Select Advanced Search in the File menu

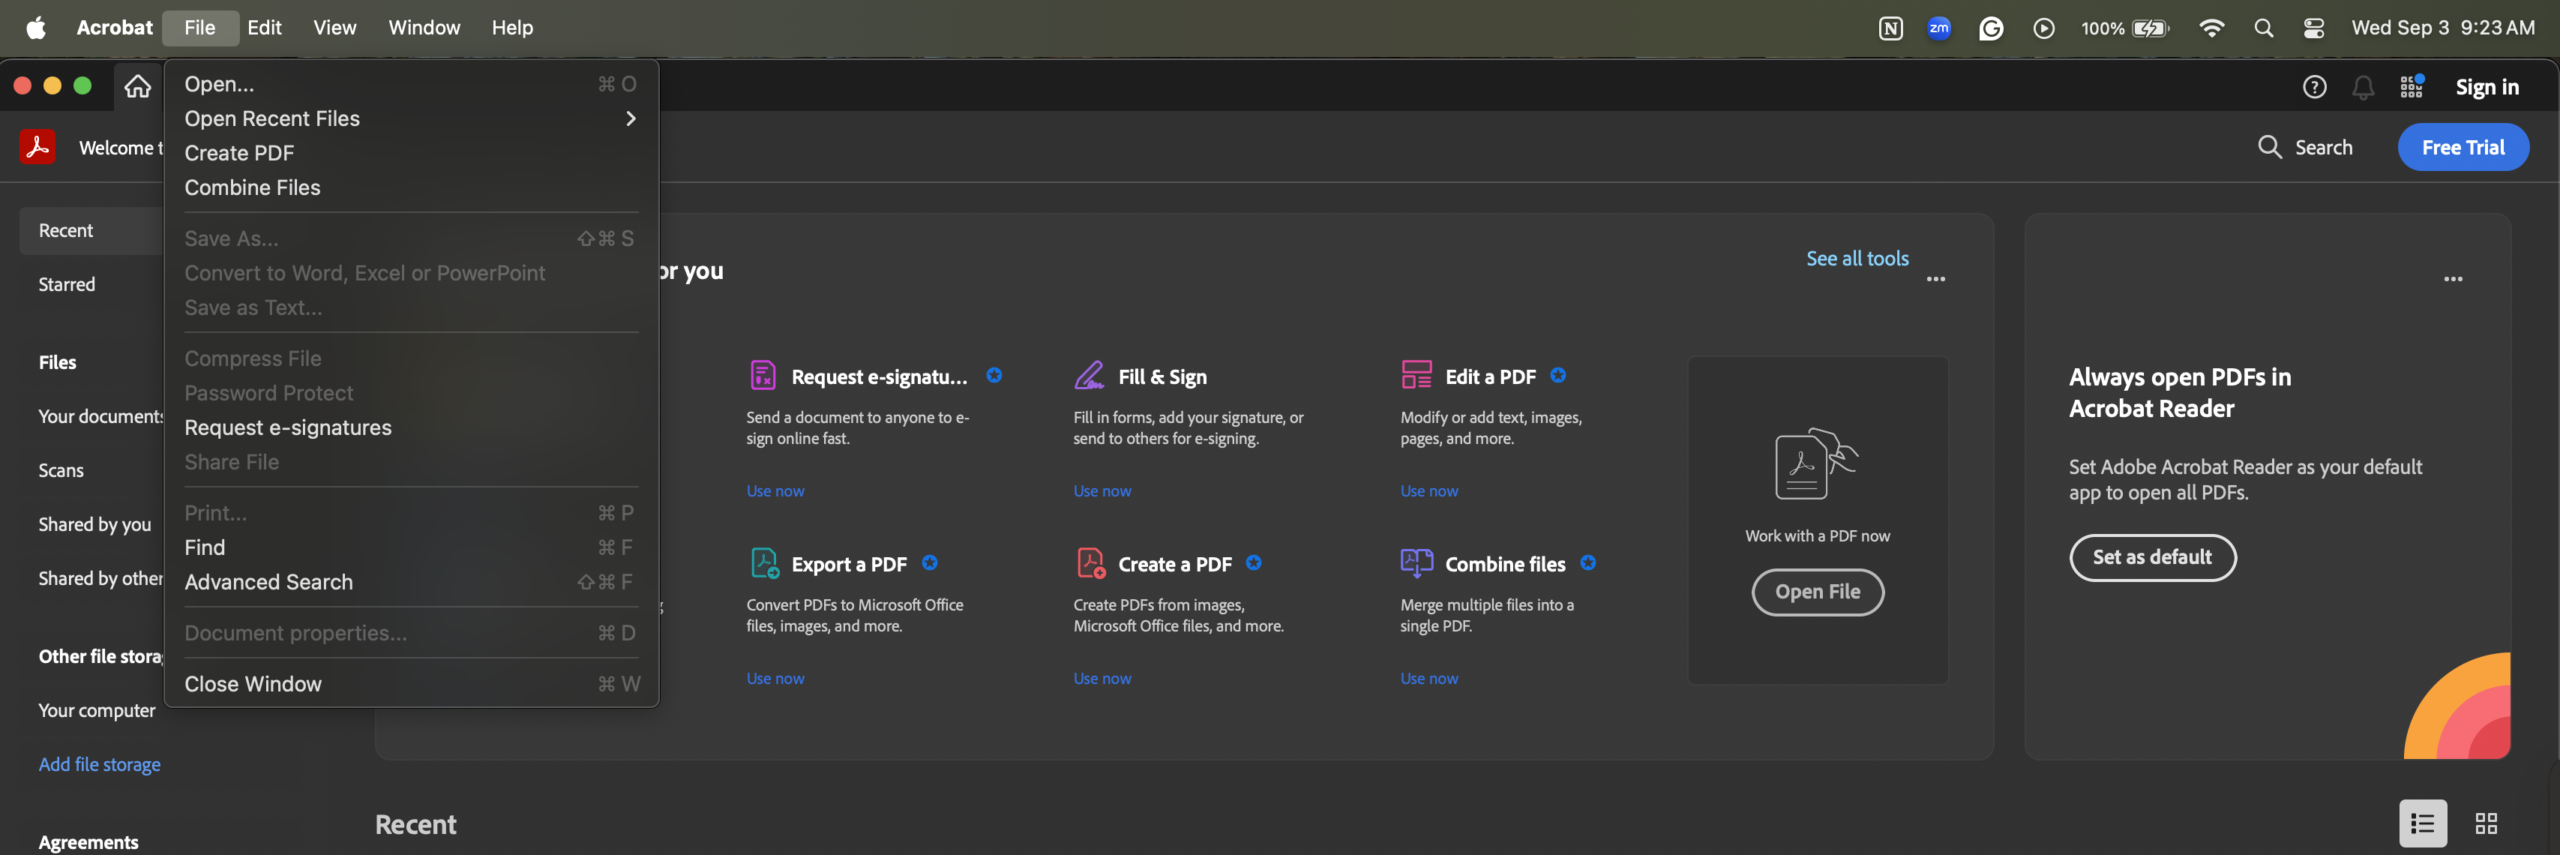(x=269, y=582)
